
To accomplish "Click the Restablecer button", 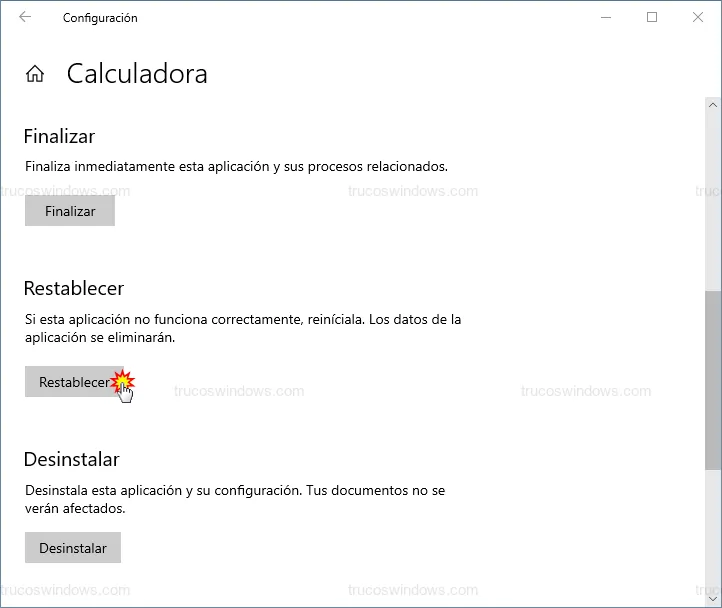I will pyautogui.click(x=74, y=382).
